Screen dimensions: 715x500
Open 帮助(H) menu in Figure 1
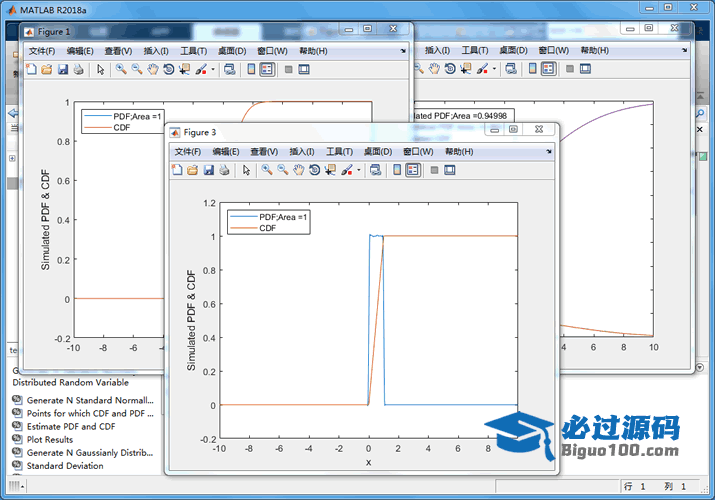pos(313,51)
